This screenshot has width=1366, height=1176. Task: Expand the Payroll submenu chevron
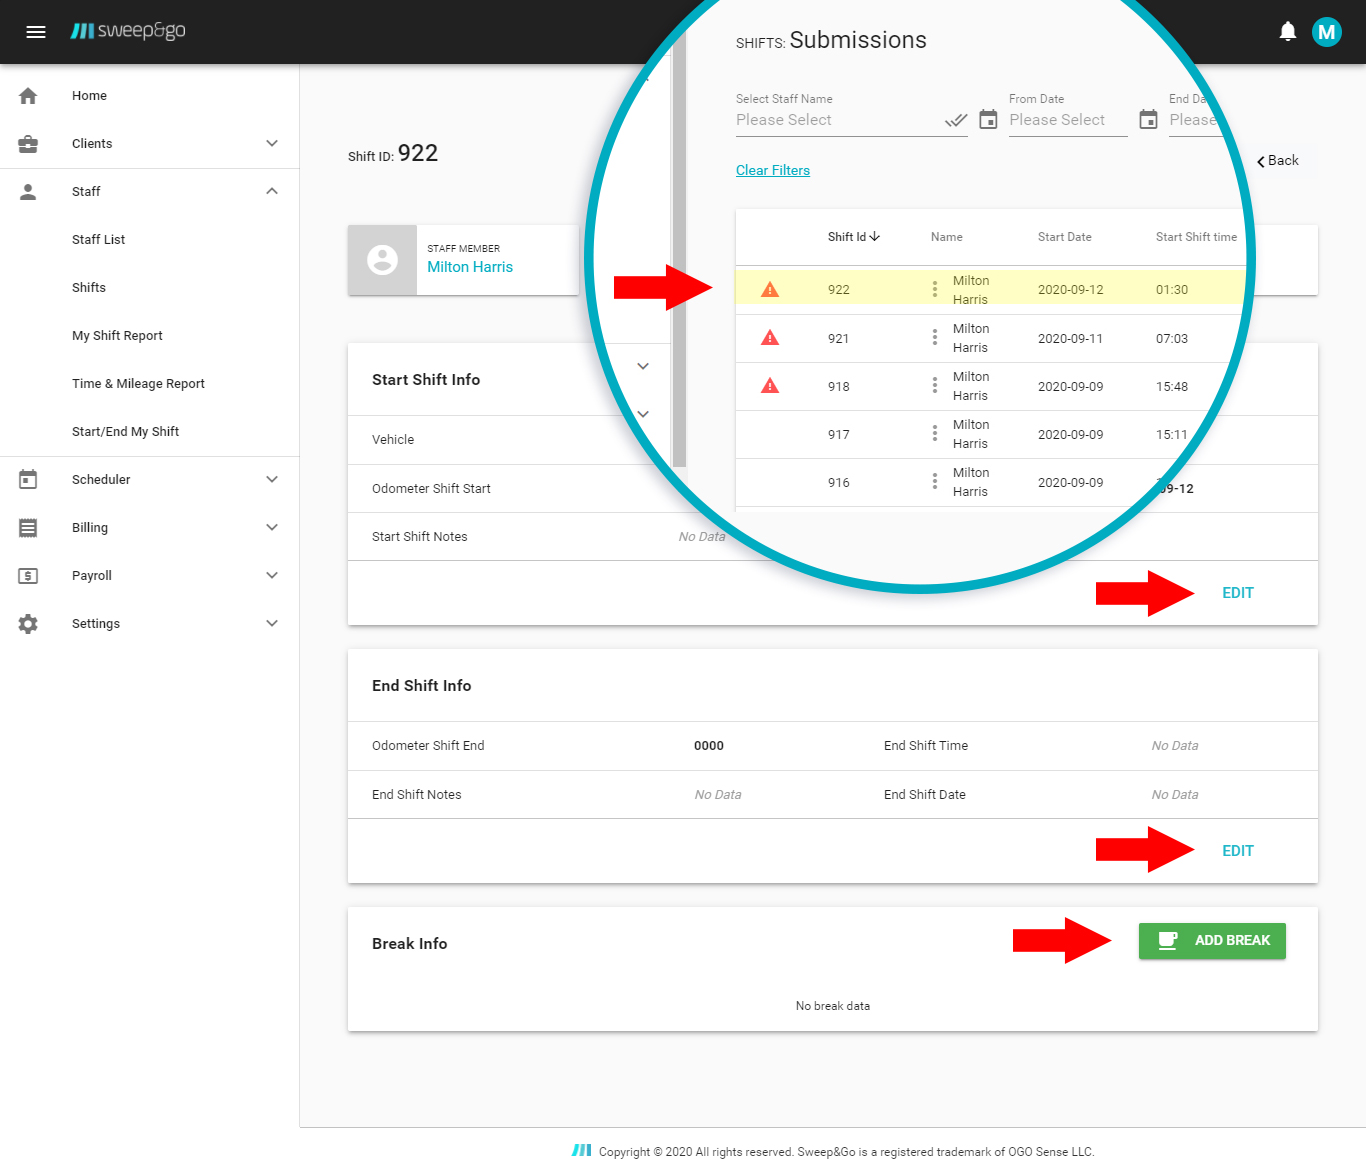[272, 576]
